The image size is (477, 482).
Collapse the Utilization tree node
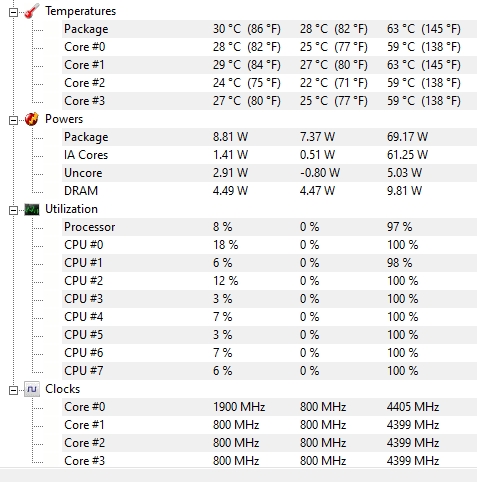tap(13, 210)
